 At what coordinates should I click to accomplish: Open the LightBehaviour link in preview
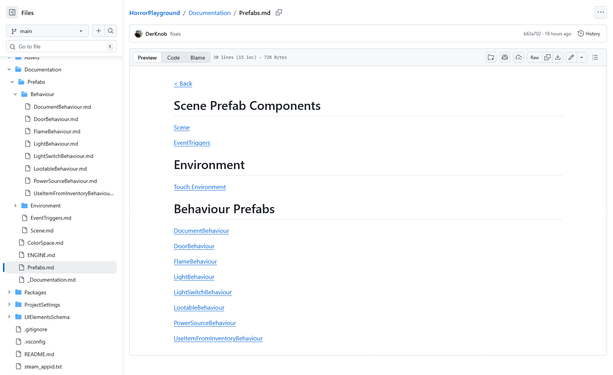[x=194, y=277]
